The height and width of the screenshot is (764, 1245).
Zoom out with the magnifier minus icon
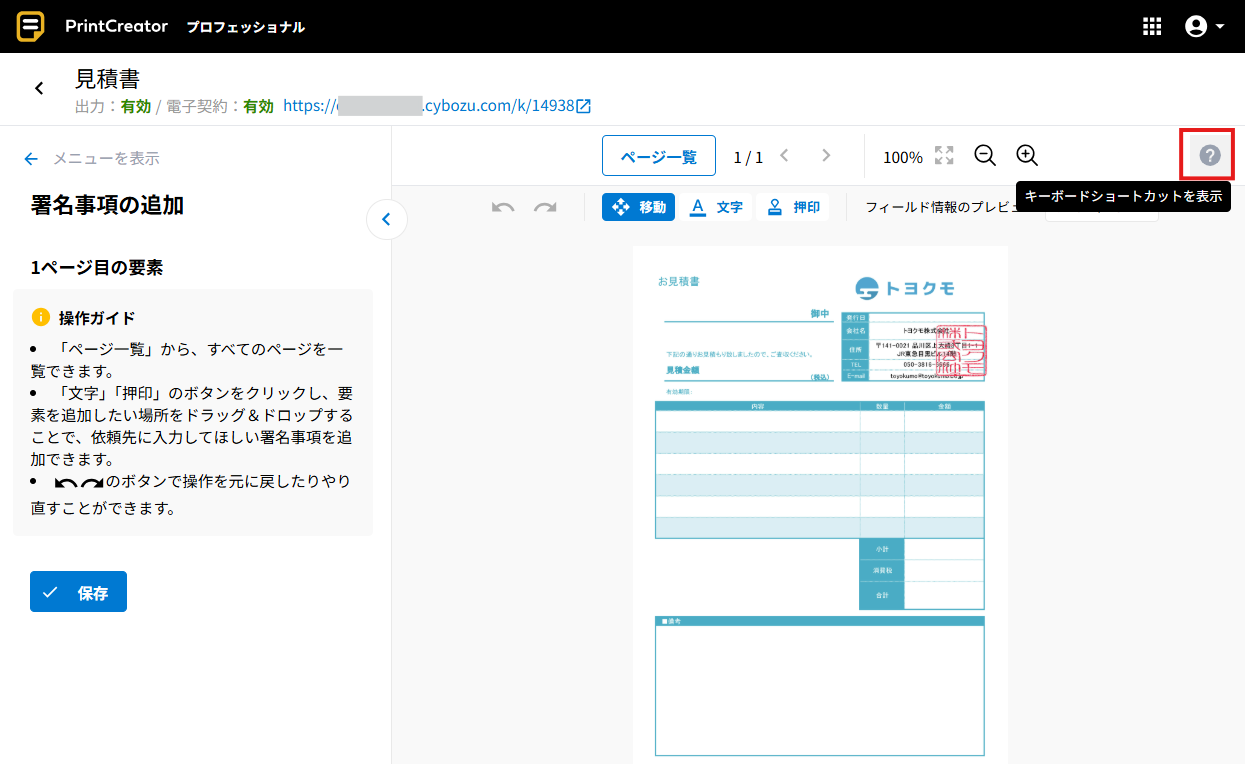point(985,156)
